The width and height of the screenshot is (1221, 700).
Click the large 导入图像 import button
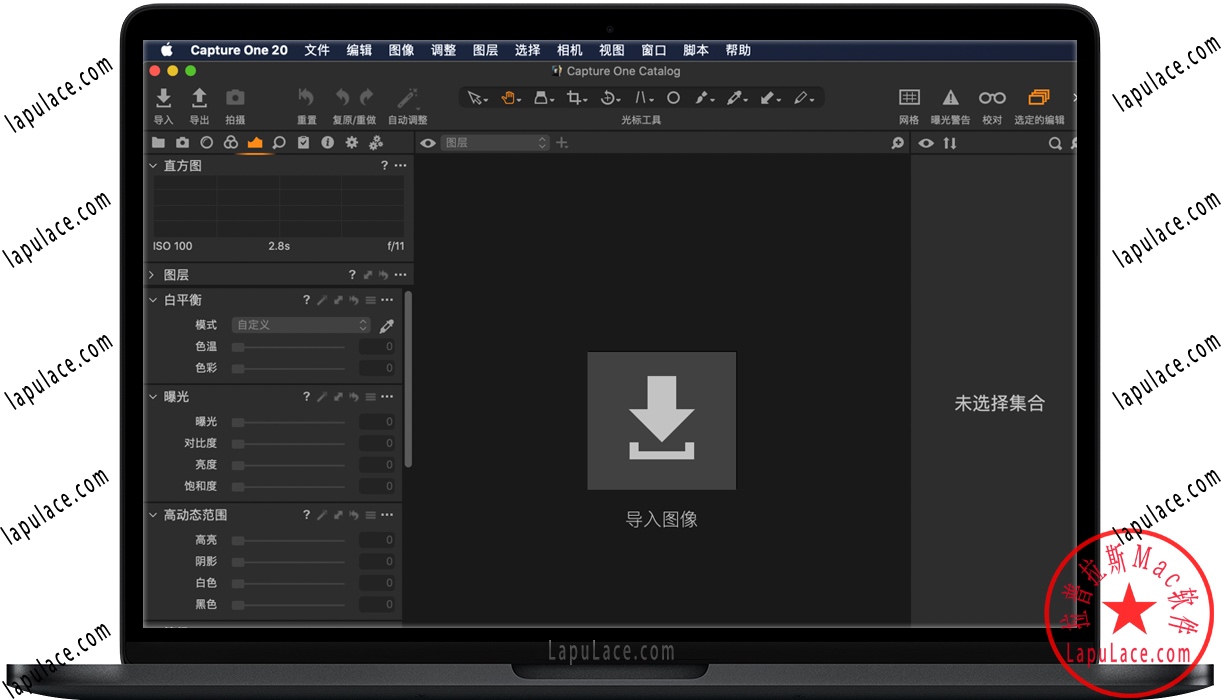click(x=662, y=421)
